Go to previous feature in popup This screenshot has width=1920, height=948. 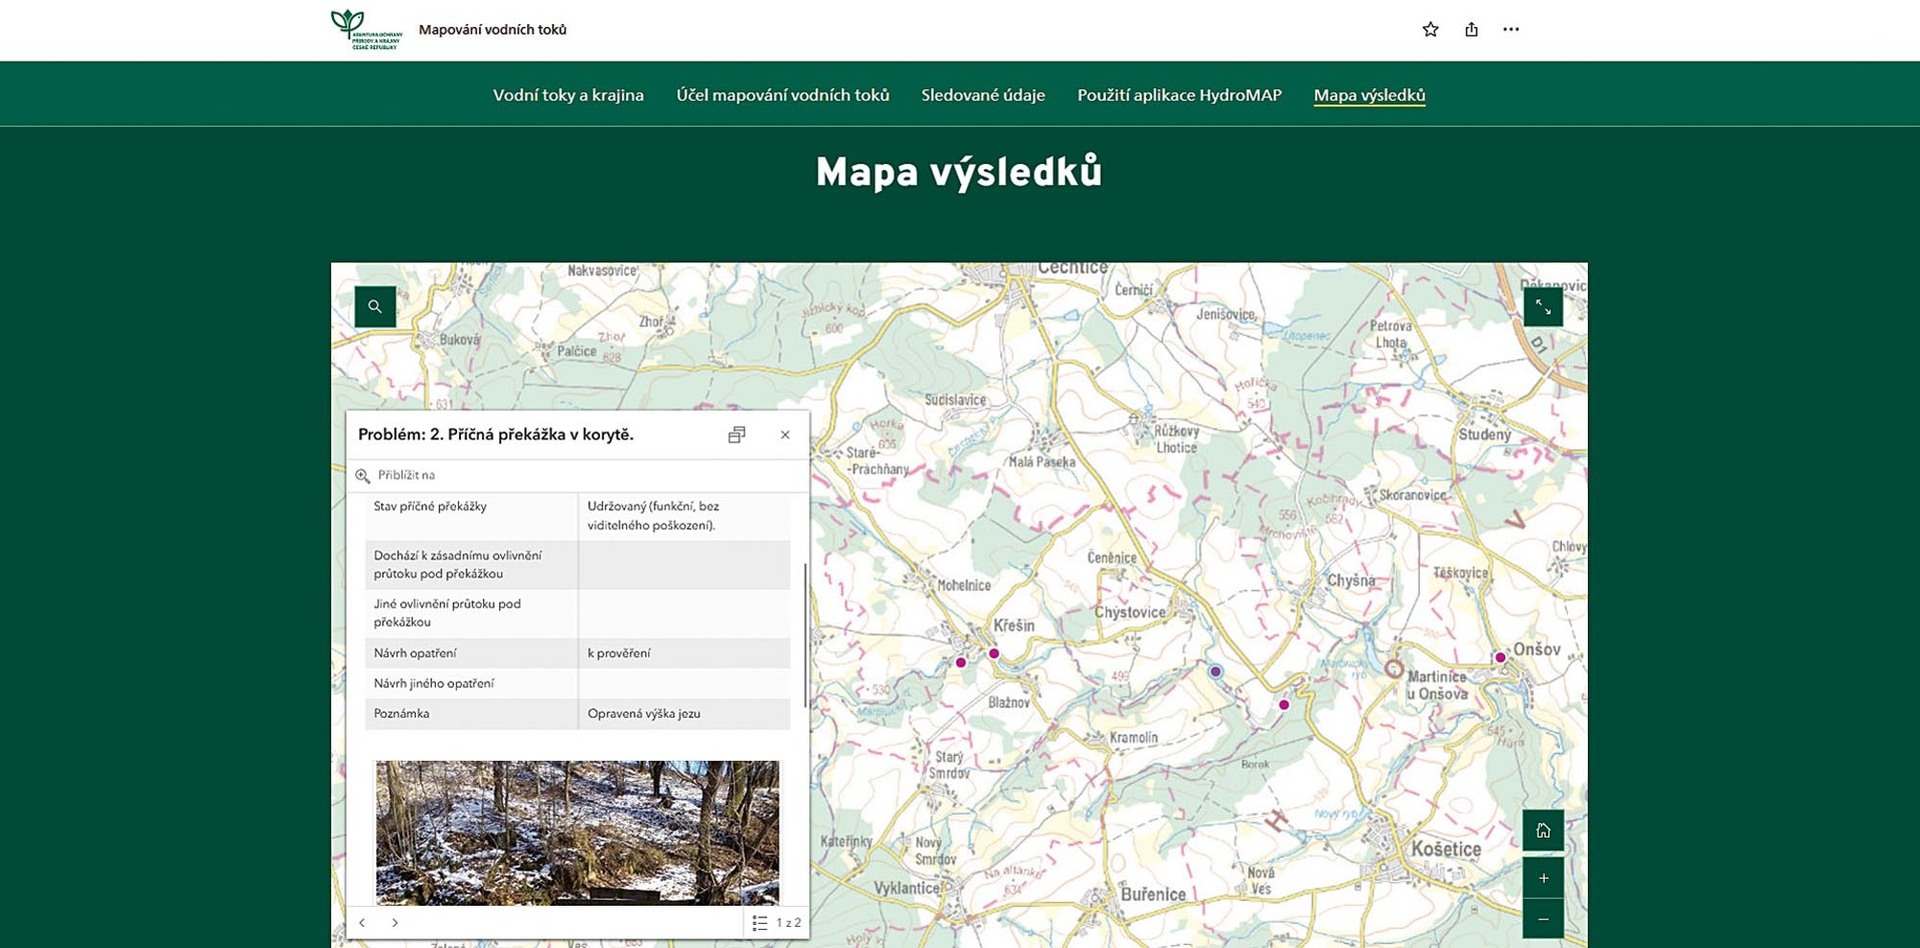[x=362, y=923]
